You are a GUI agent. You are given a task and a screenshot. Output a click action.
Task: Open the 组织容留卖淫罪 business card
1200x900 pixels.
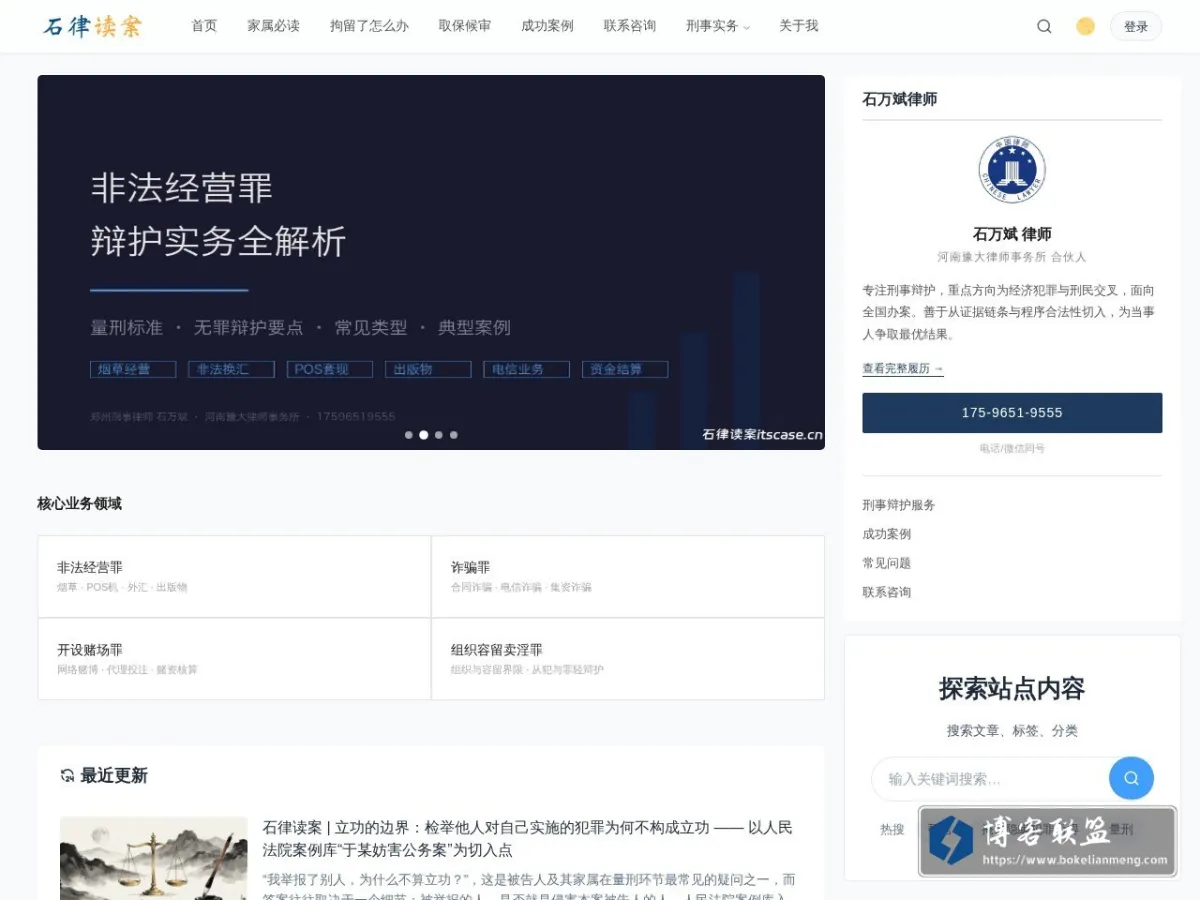(x=628, y=659)
